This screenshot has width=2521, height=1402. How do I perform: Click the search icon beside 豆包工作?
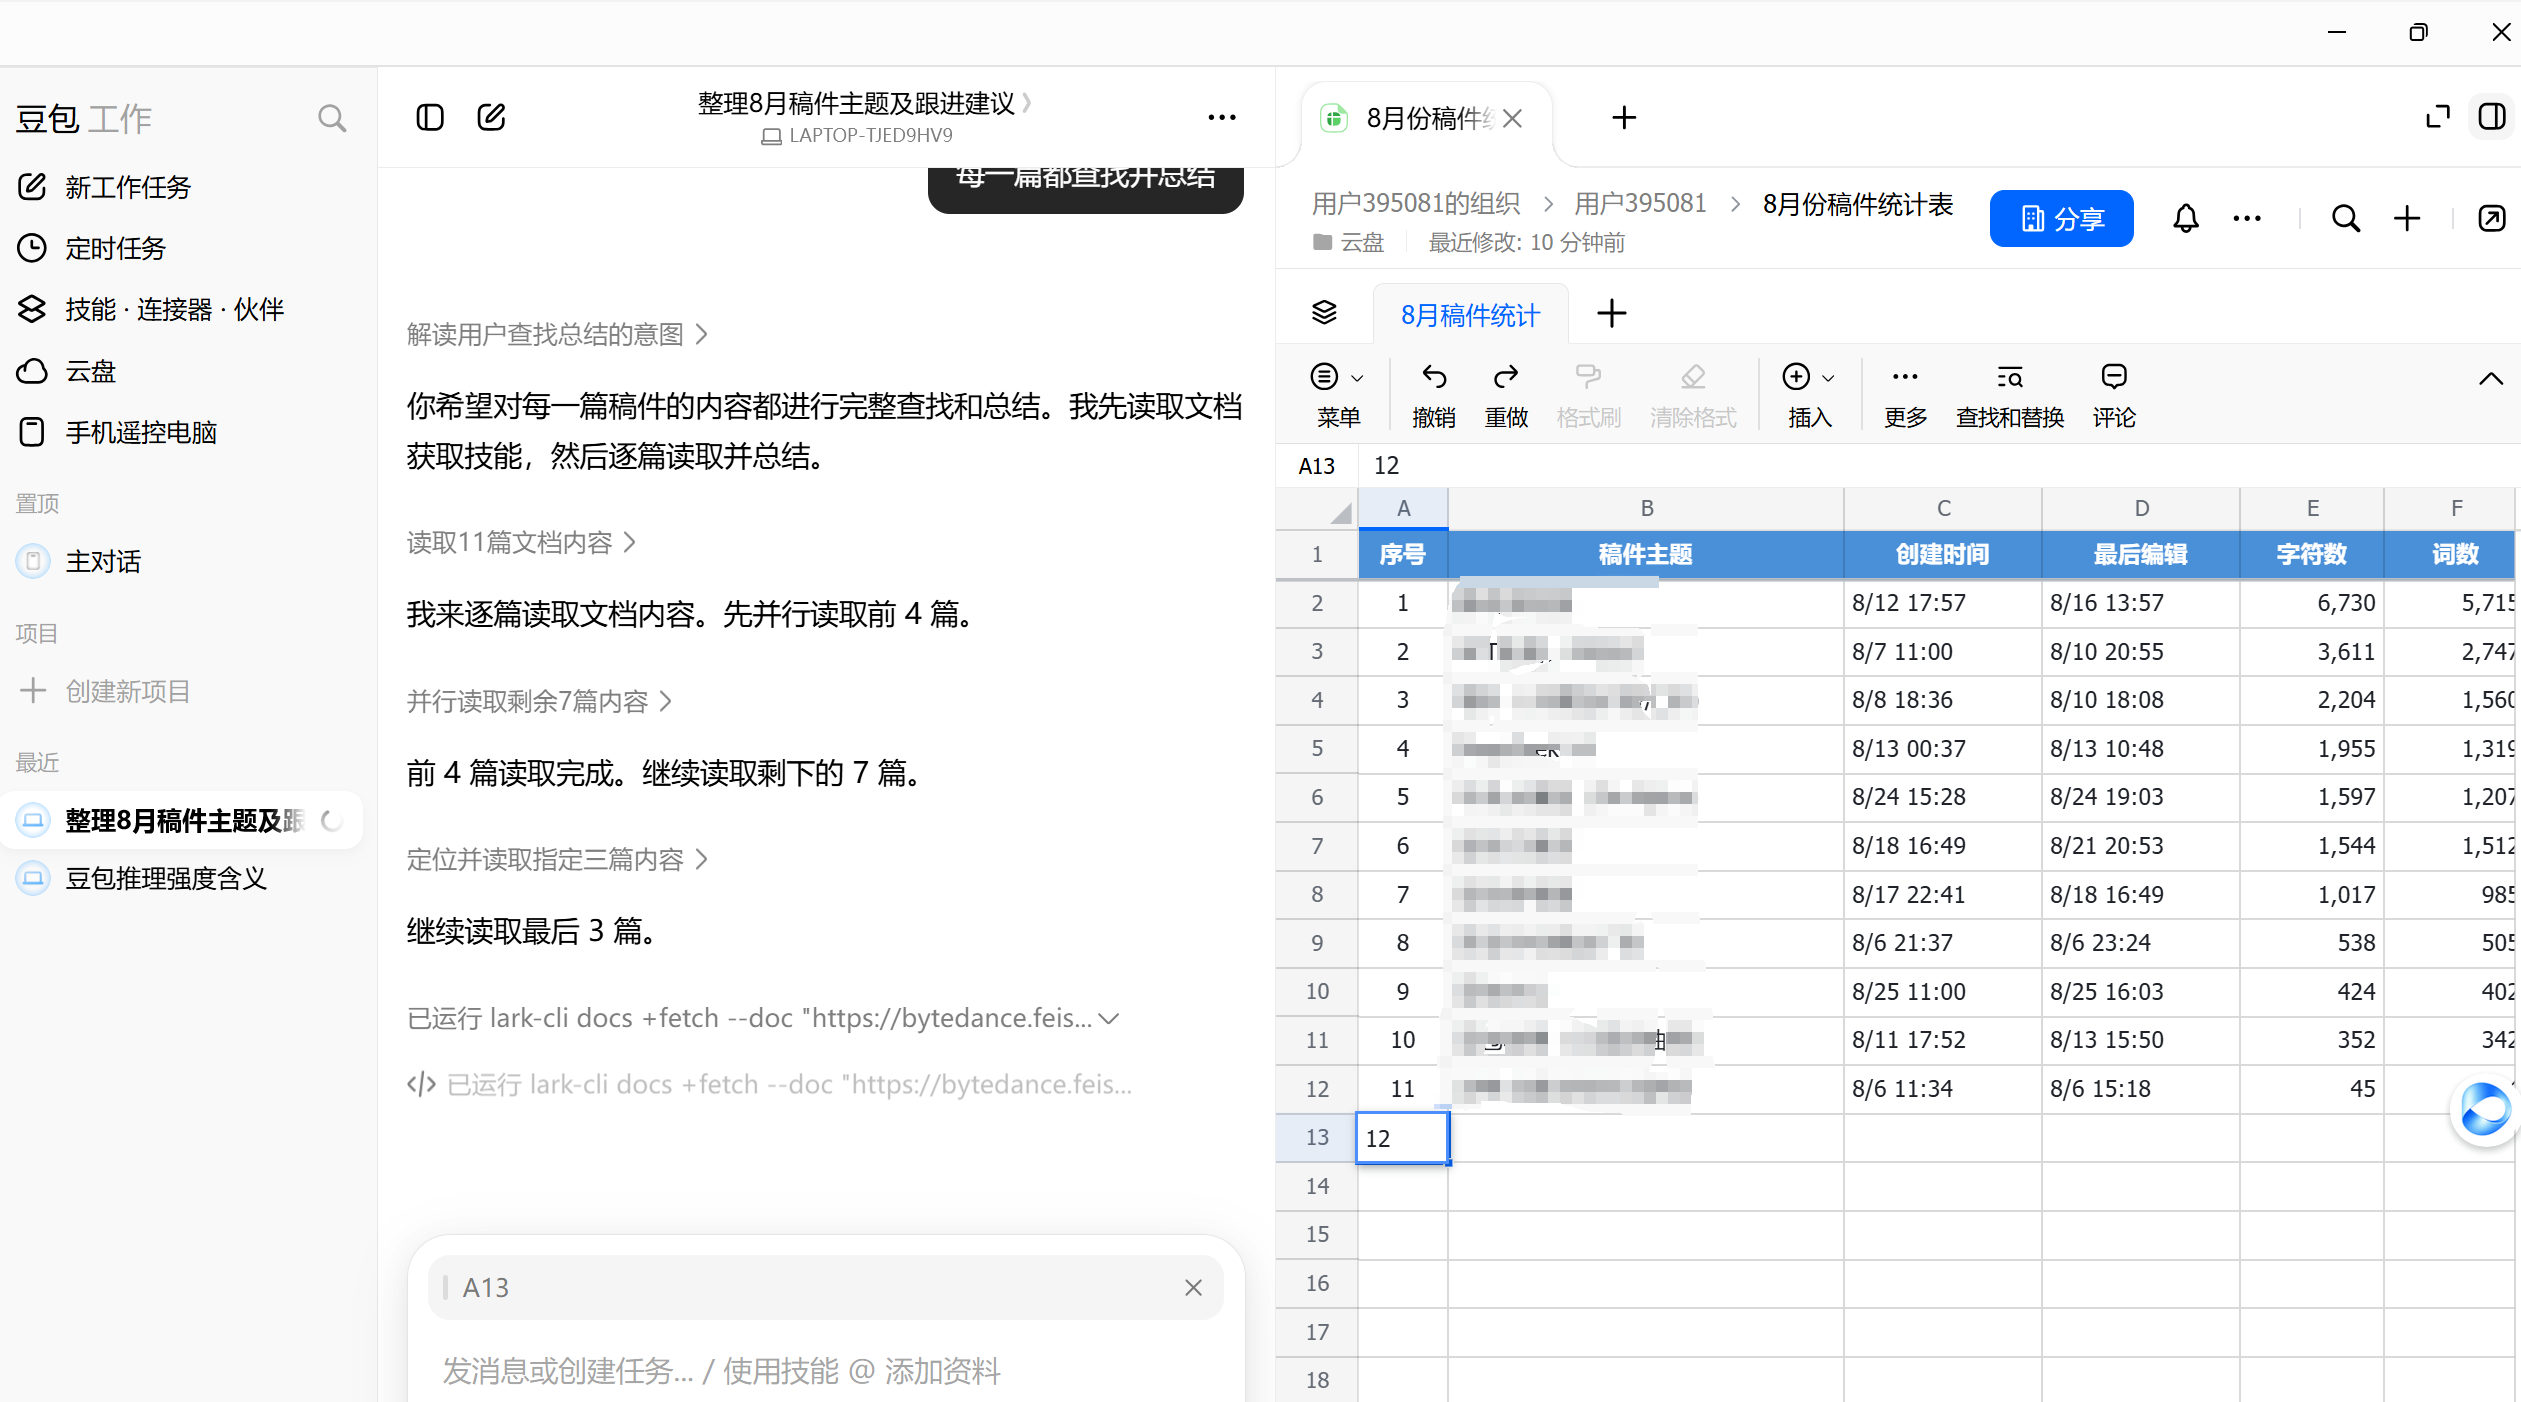332,119
